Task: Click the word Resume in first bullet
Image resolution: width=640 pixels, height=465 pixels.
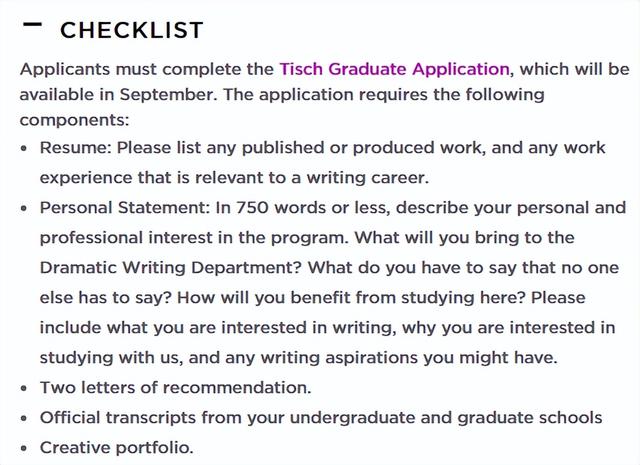Action: (73, 148)
